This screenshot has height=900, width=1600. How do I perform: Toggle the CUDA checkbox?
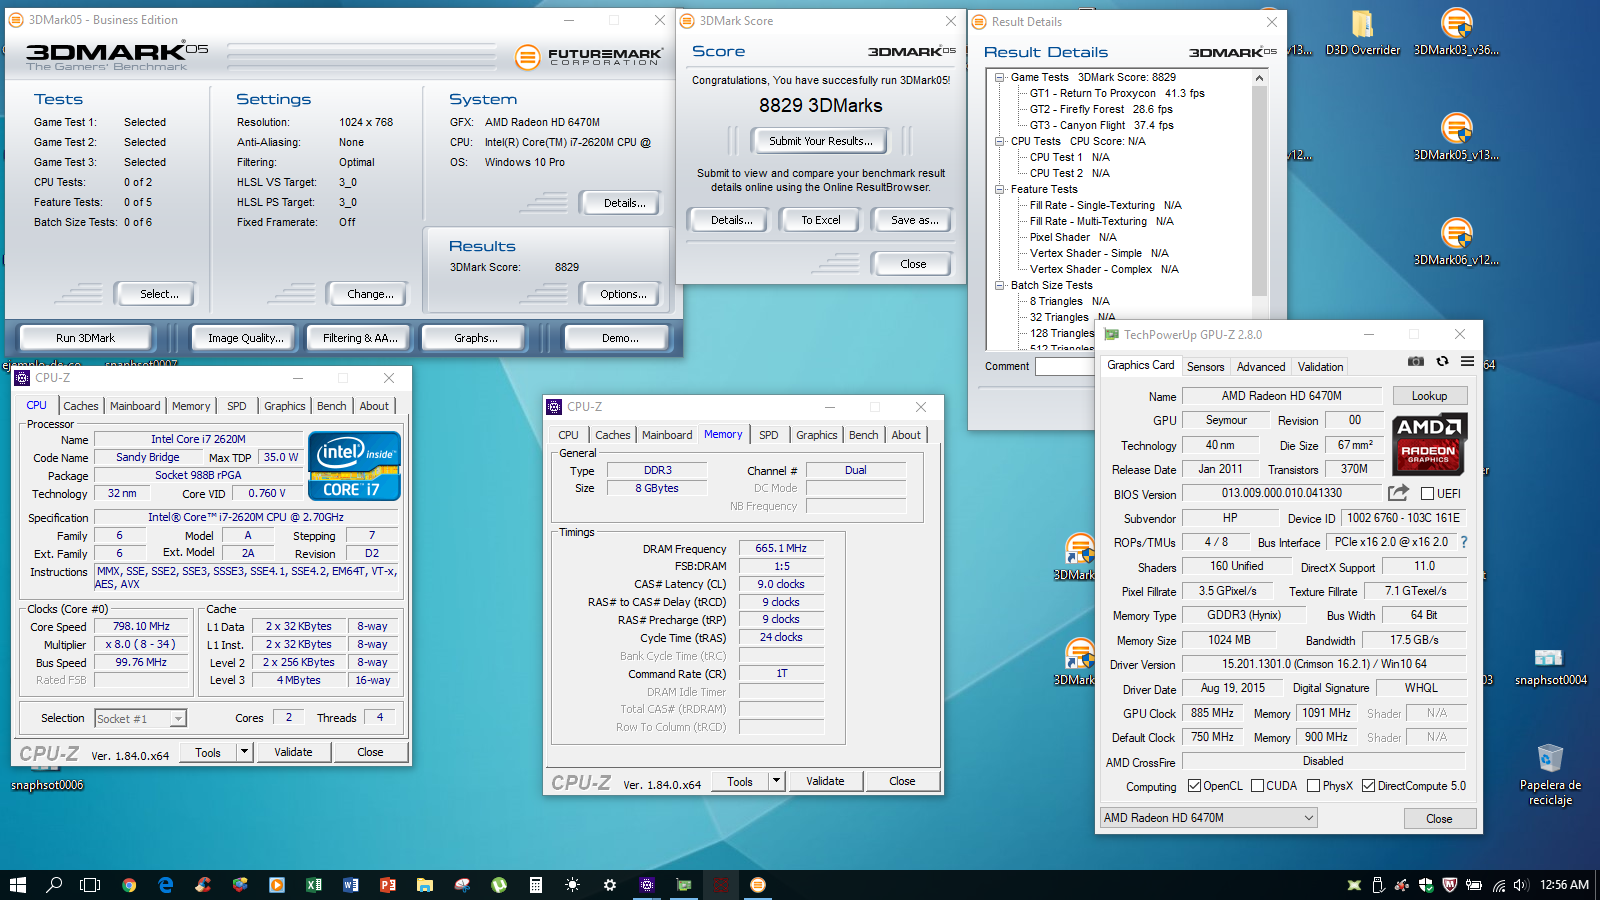pyautogui.click(x=1257, y=786)
